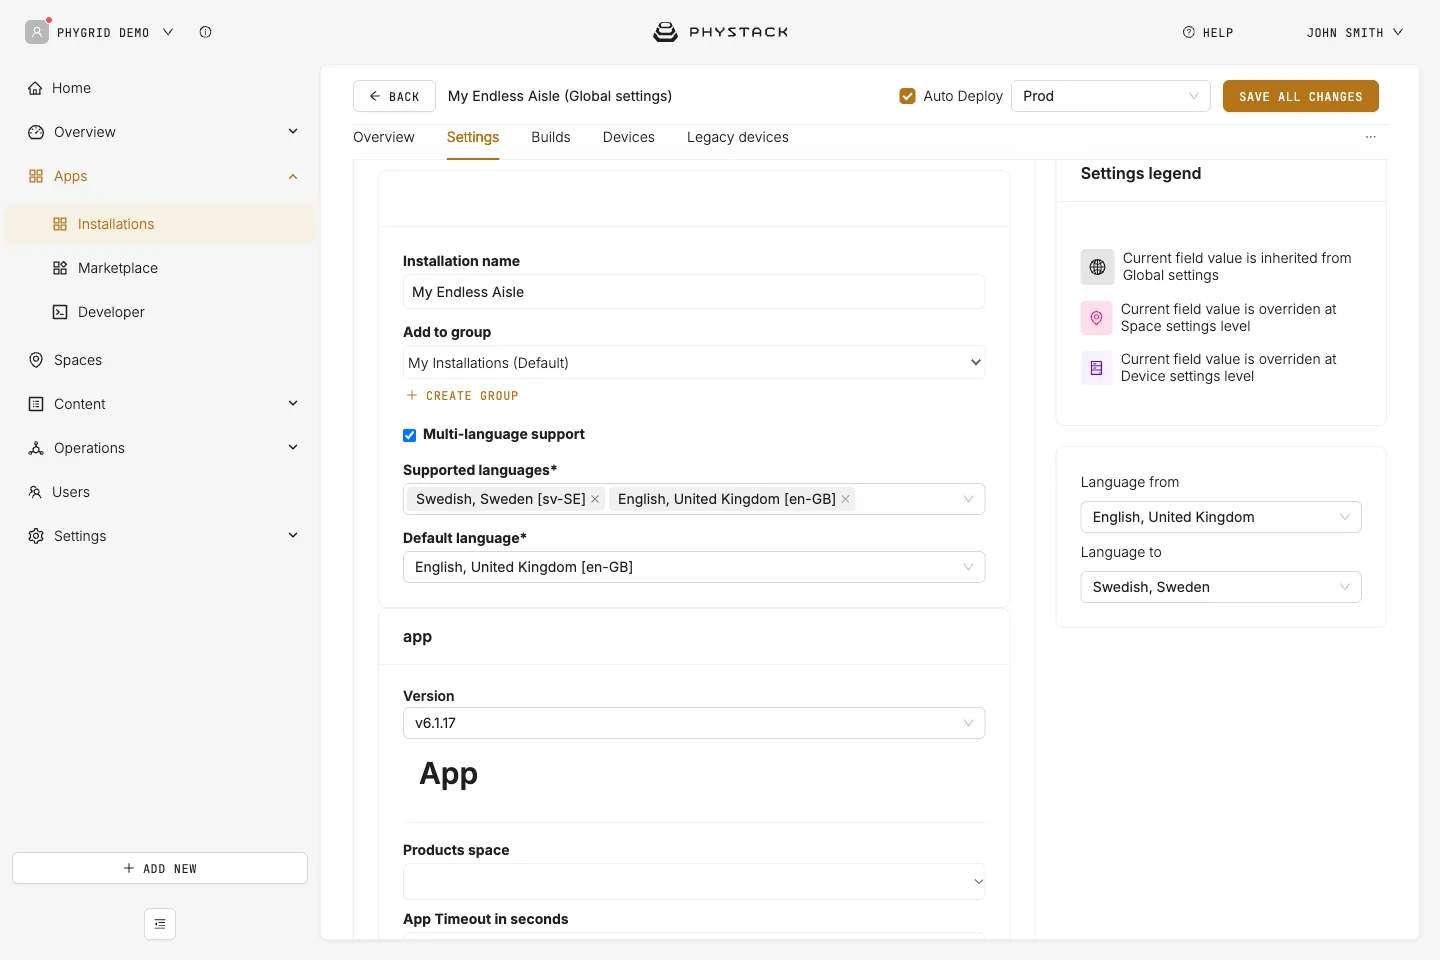Image resolution: width=1440 pixels, height=960 pixels.
Task: Click Save All Changes button
Action: (1301, 96)
